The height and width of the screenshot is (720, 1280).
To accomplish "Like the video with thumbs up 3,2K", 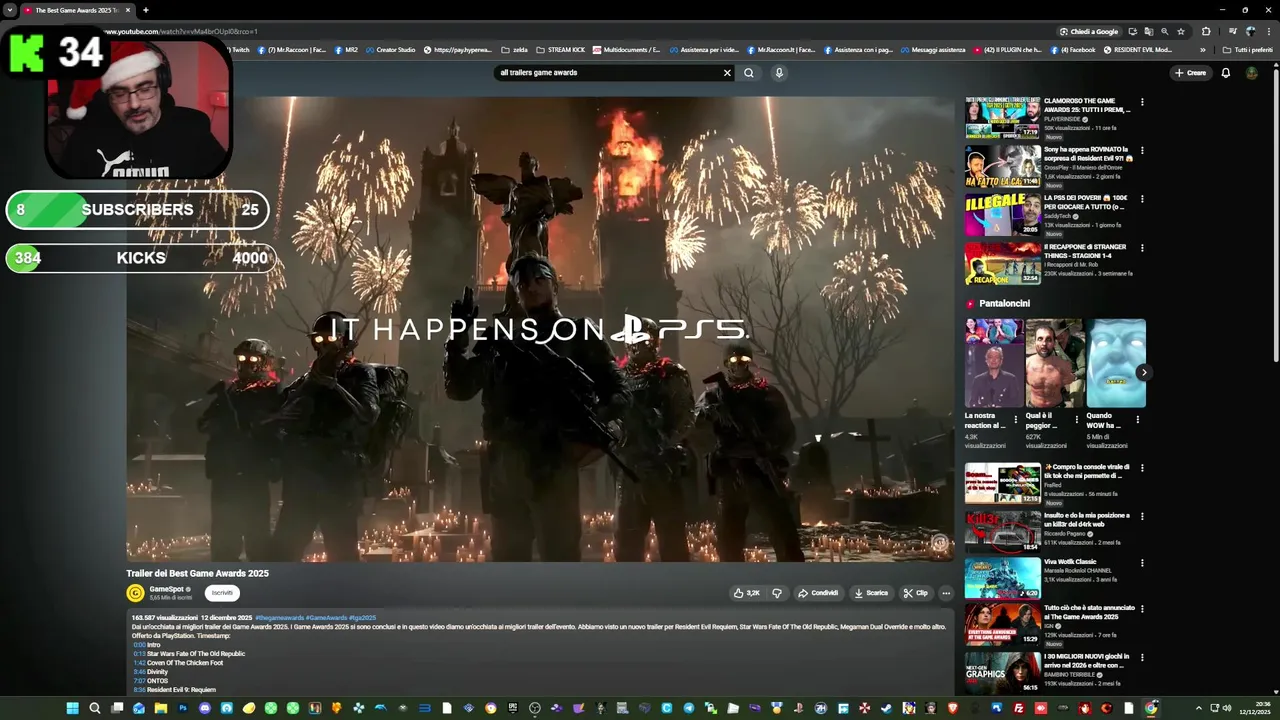I will click(747, 593).
